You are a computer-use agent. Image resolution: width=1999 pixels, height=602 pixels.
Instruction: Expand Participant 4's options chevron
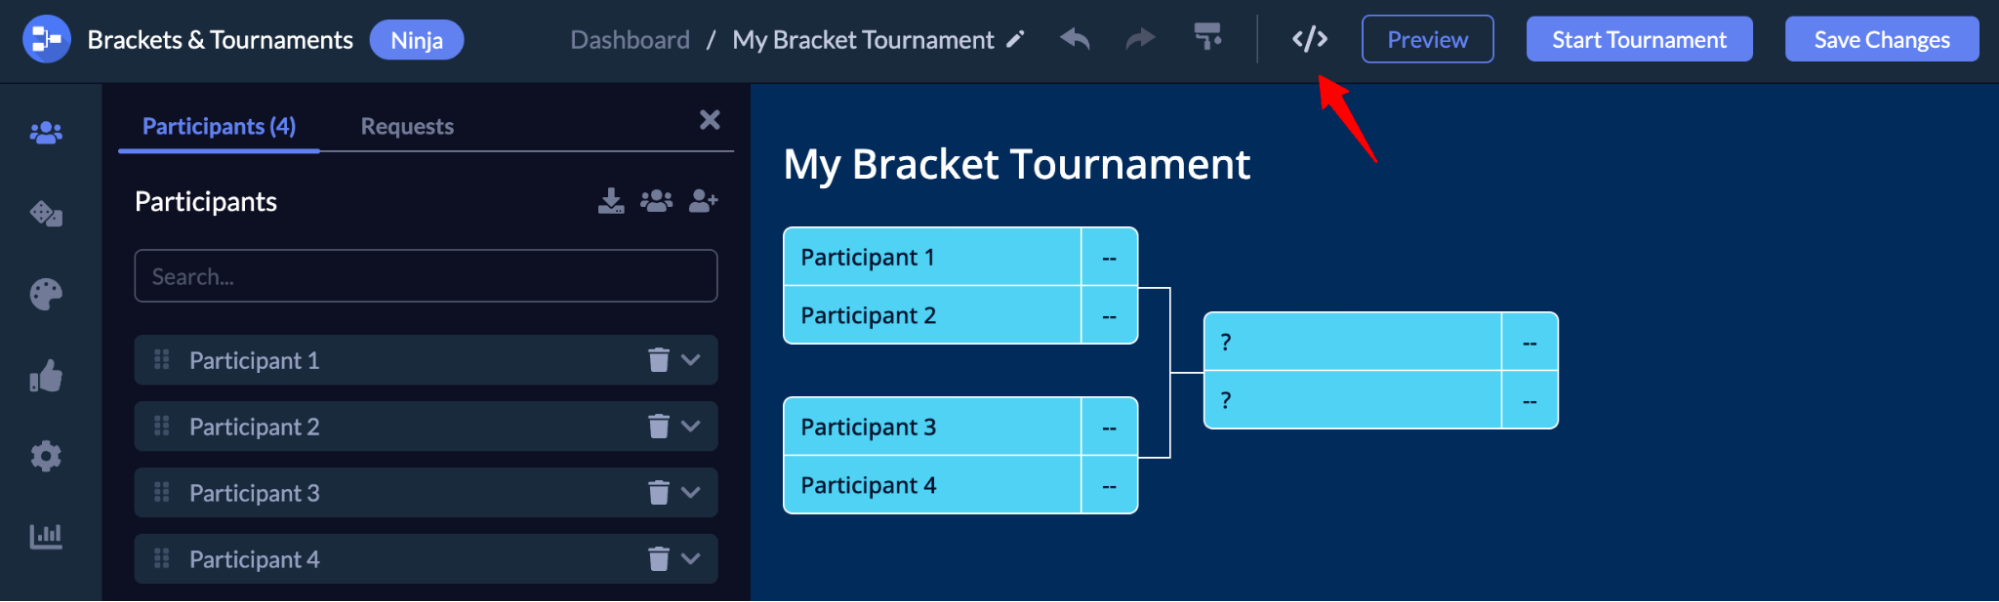click(690, 558)
